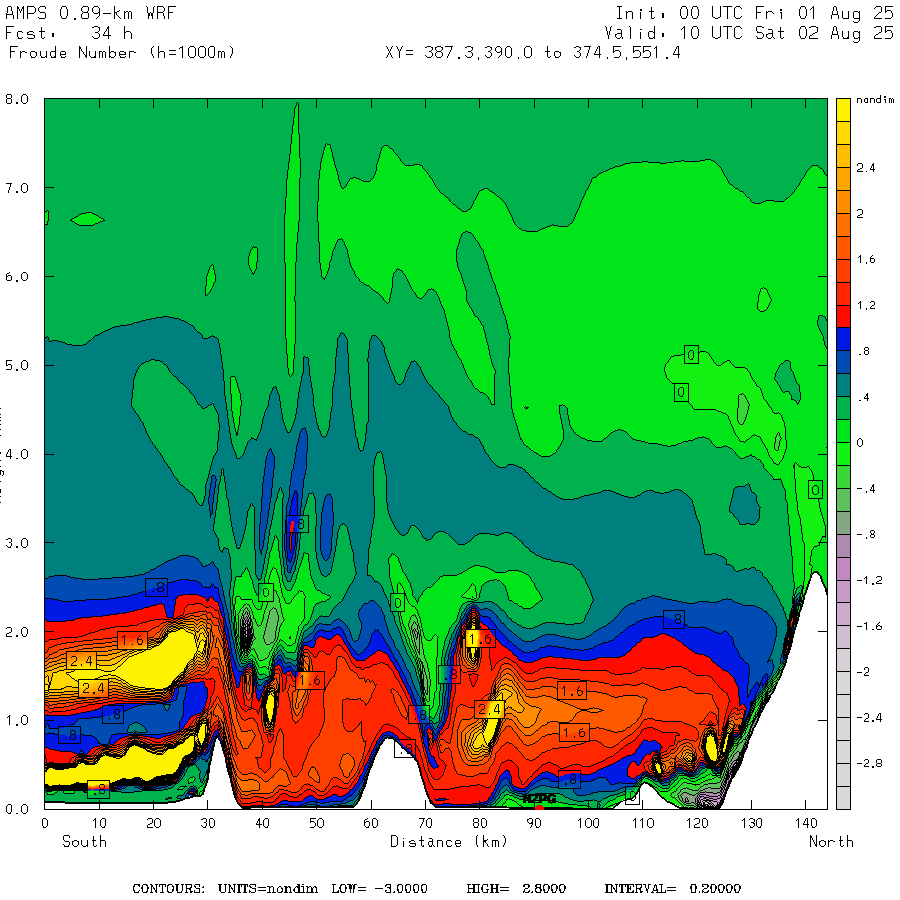The height and width of the screenshot is (900, 900).
Task: Click the 8.0 height axis tick label
Action: coord(17,99)
